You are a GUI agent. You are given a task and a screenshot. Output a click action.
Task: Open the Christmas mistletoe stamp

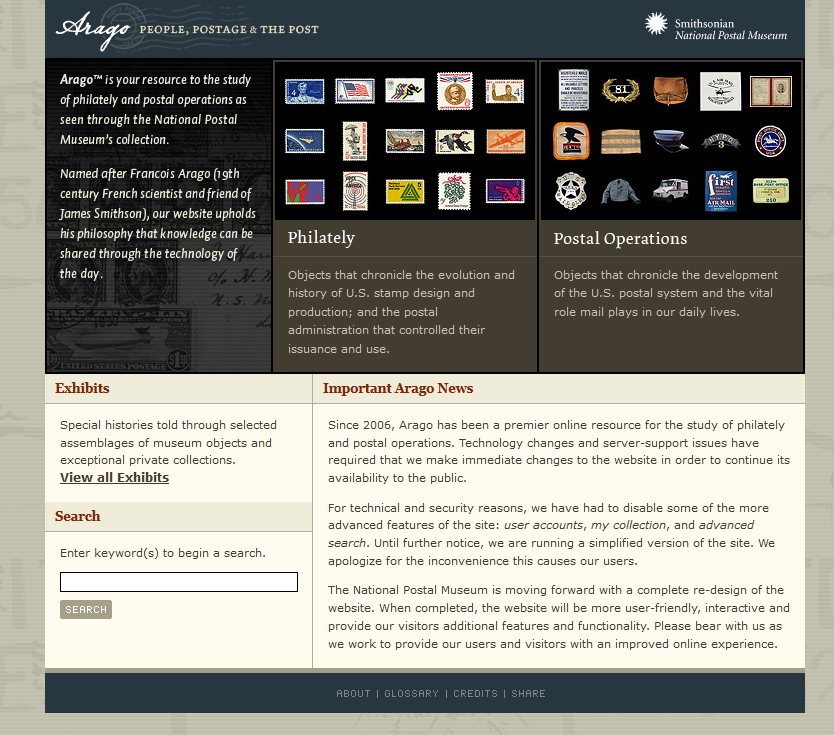[455, 191]
